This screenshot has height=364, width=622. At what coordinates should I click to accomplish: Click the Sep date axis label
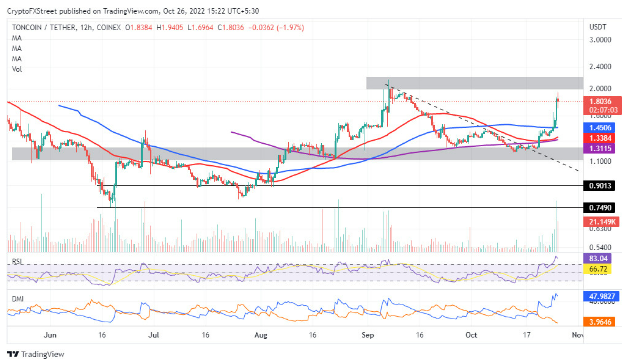368,335
